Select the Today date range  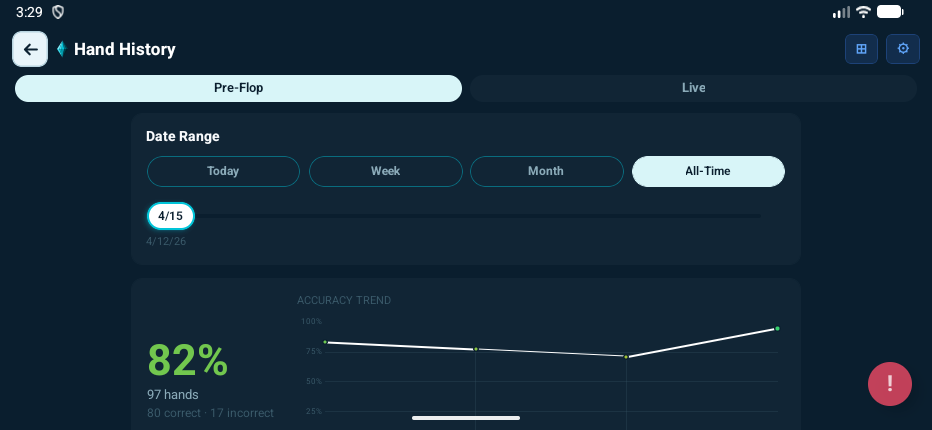tap(223, 171)
